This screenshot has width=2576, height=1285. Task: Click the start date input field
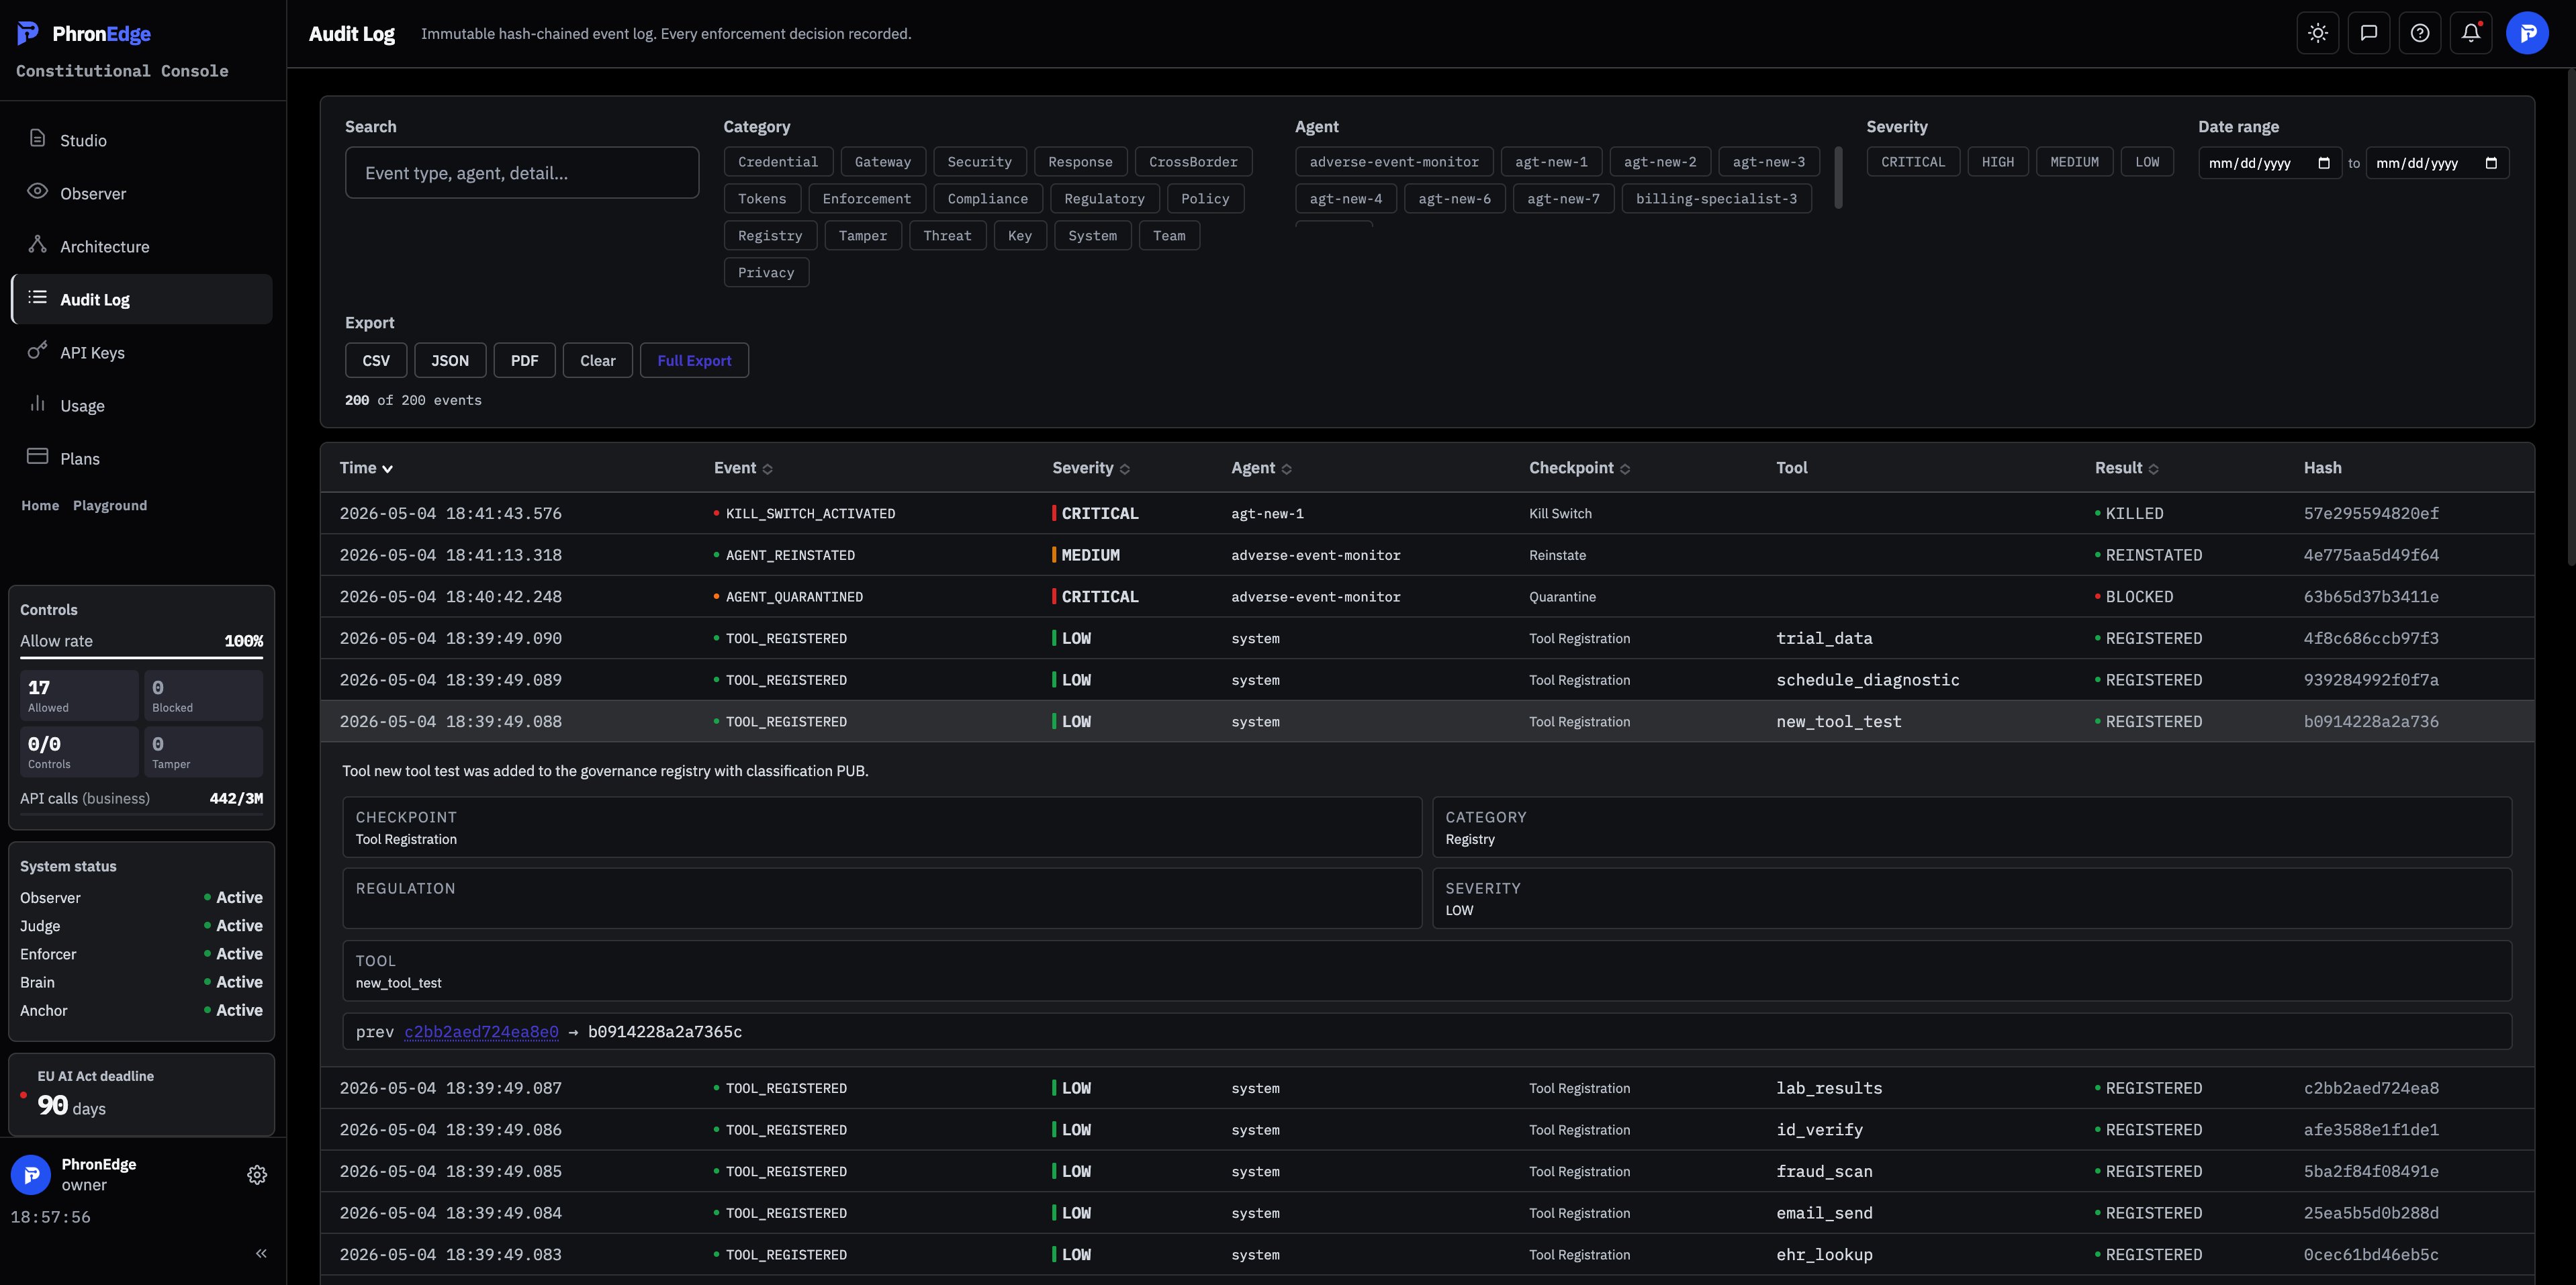click(x=2269, y=163)
